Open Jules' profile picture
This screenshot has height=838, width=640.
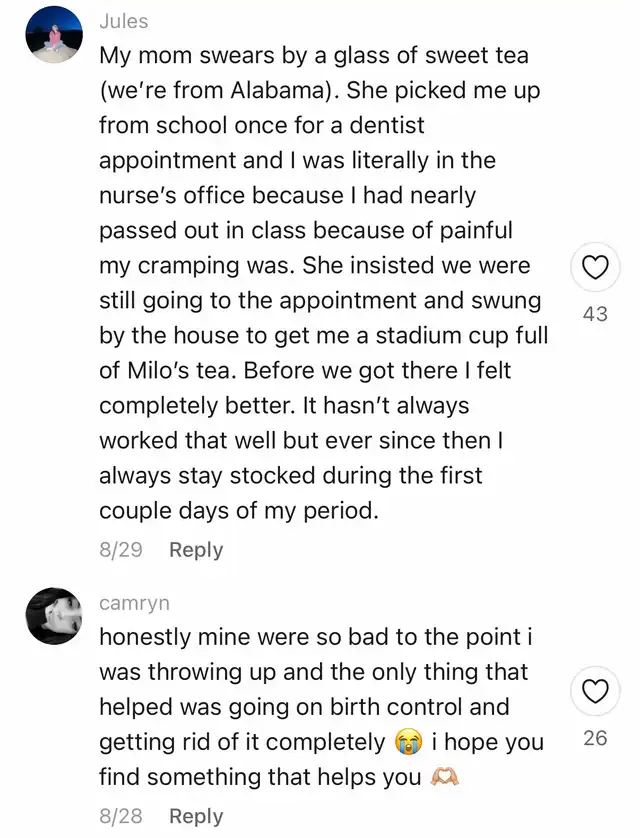(x=54, y=35)
